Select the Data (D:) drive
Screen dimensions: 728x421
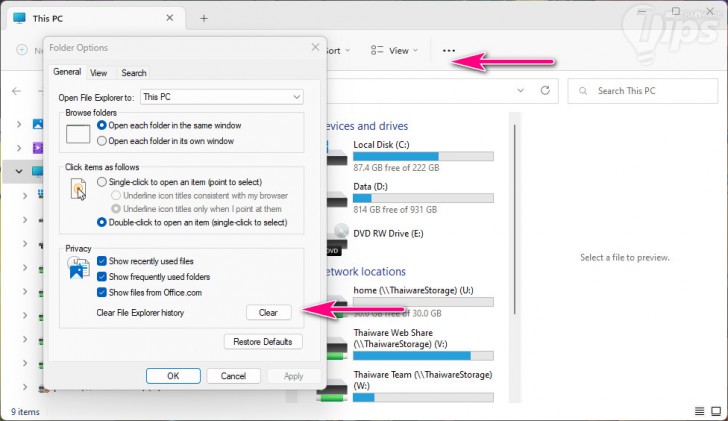(x=410, y=198)
